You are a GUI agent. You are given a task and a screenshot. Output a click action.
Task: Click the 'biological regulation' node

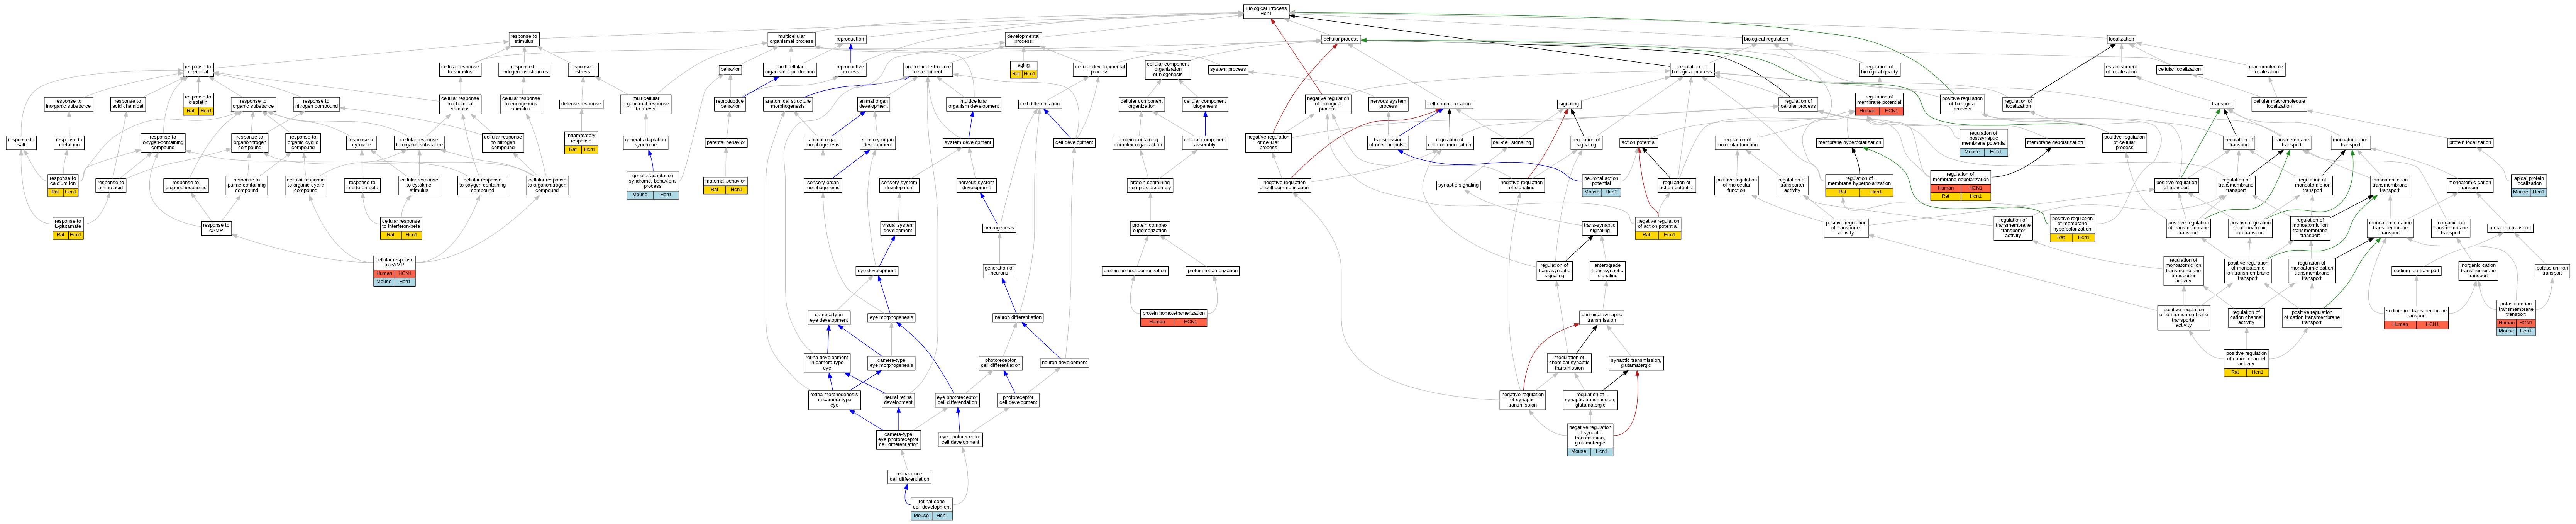[x=1766, y=39]
